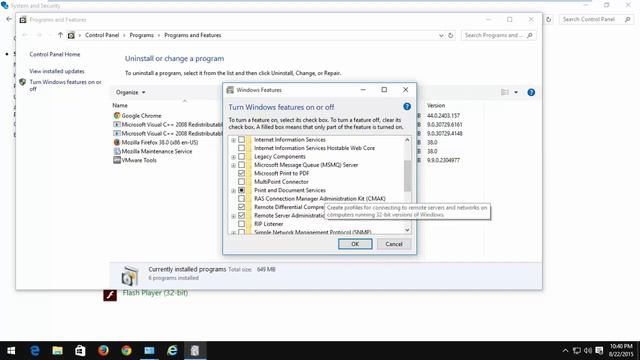
Task: Click Flash Player icon in background window
Action: coord(110,295)
